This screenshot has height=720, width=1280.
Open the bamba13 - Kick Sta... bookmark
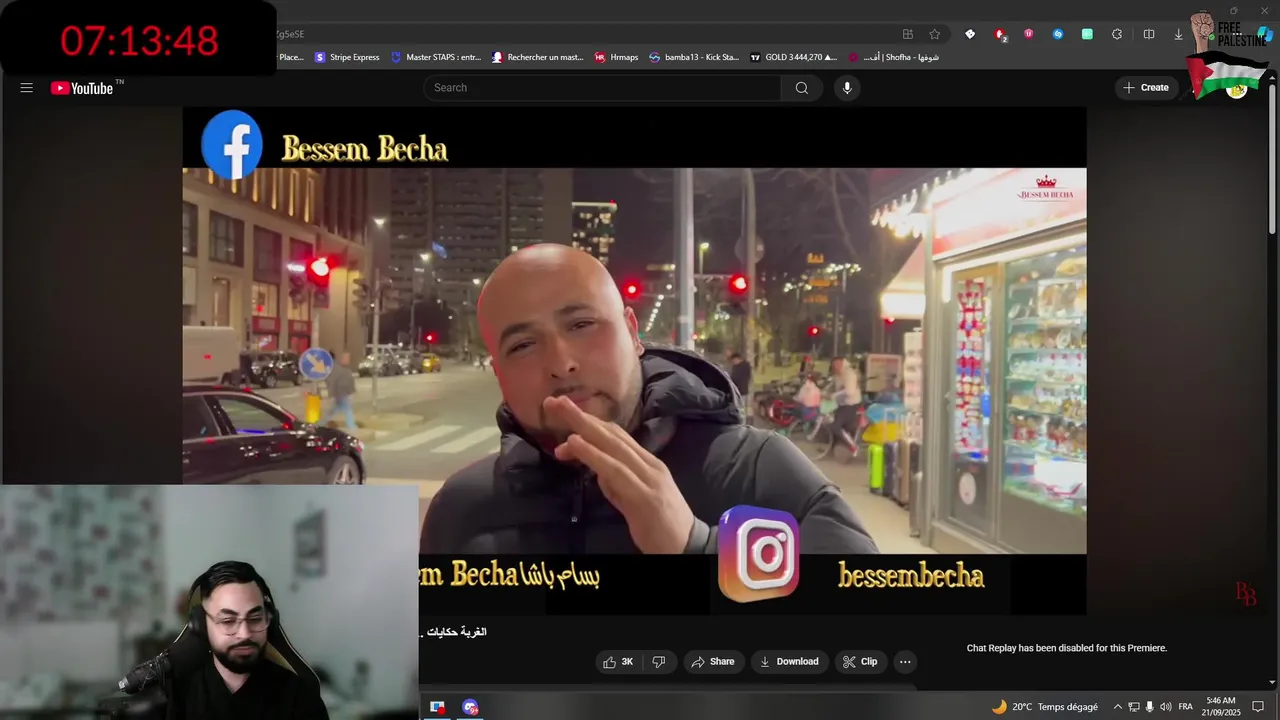694,57
